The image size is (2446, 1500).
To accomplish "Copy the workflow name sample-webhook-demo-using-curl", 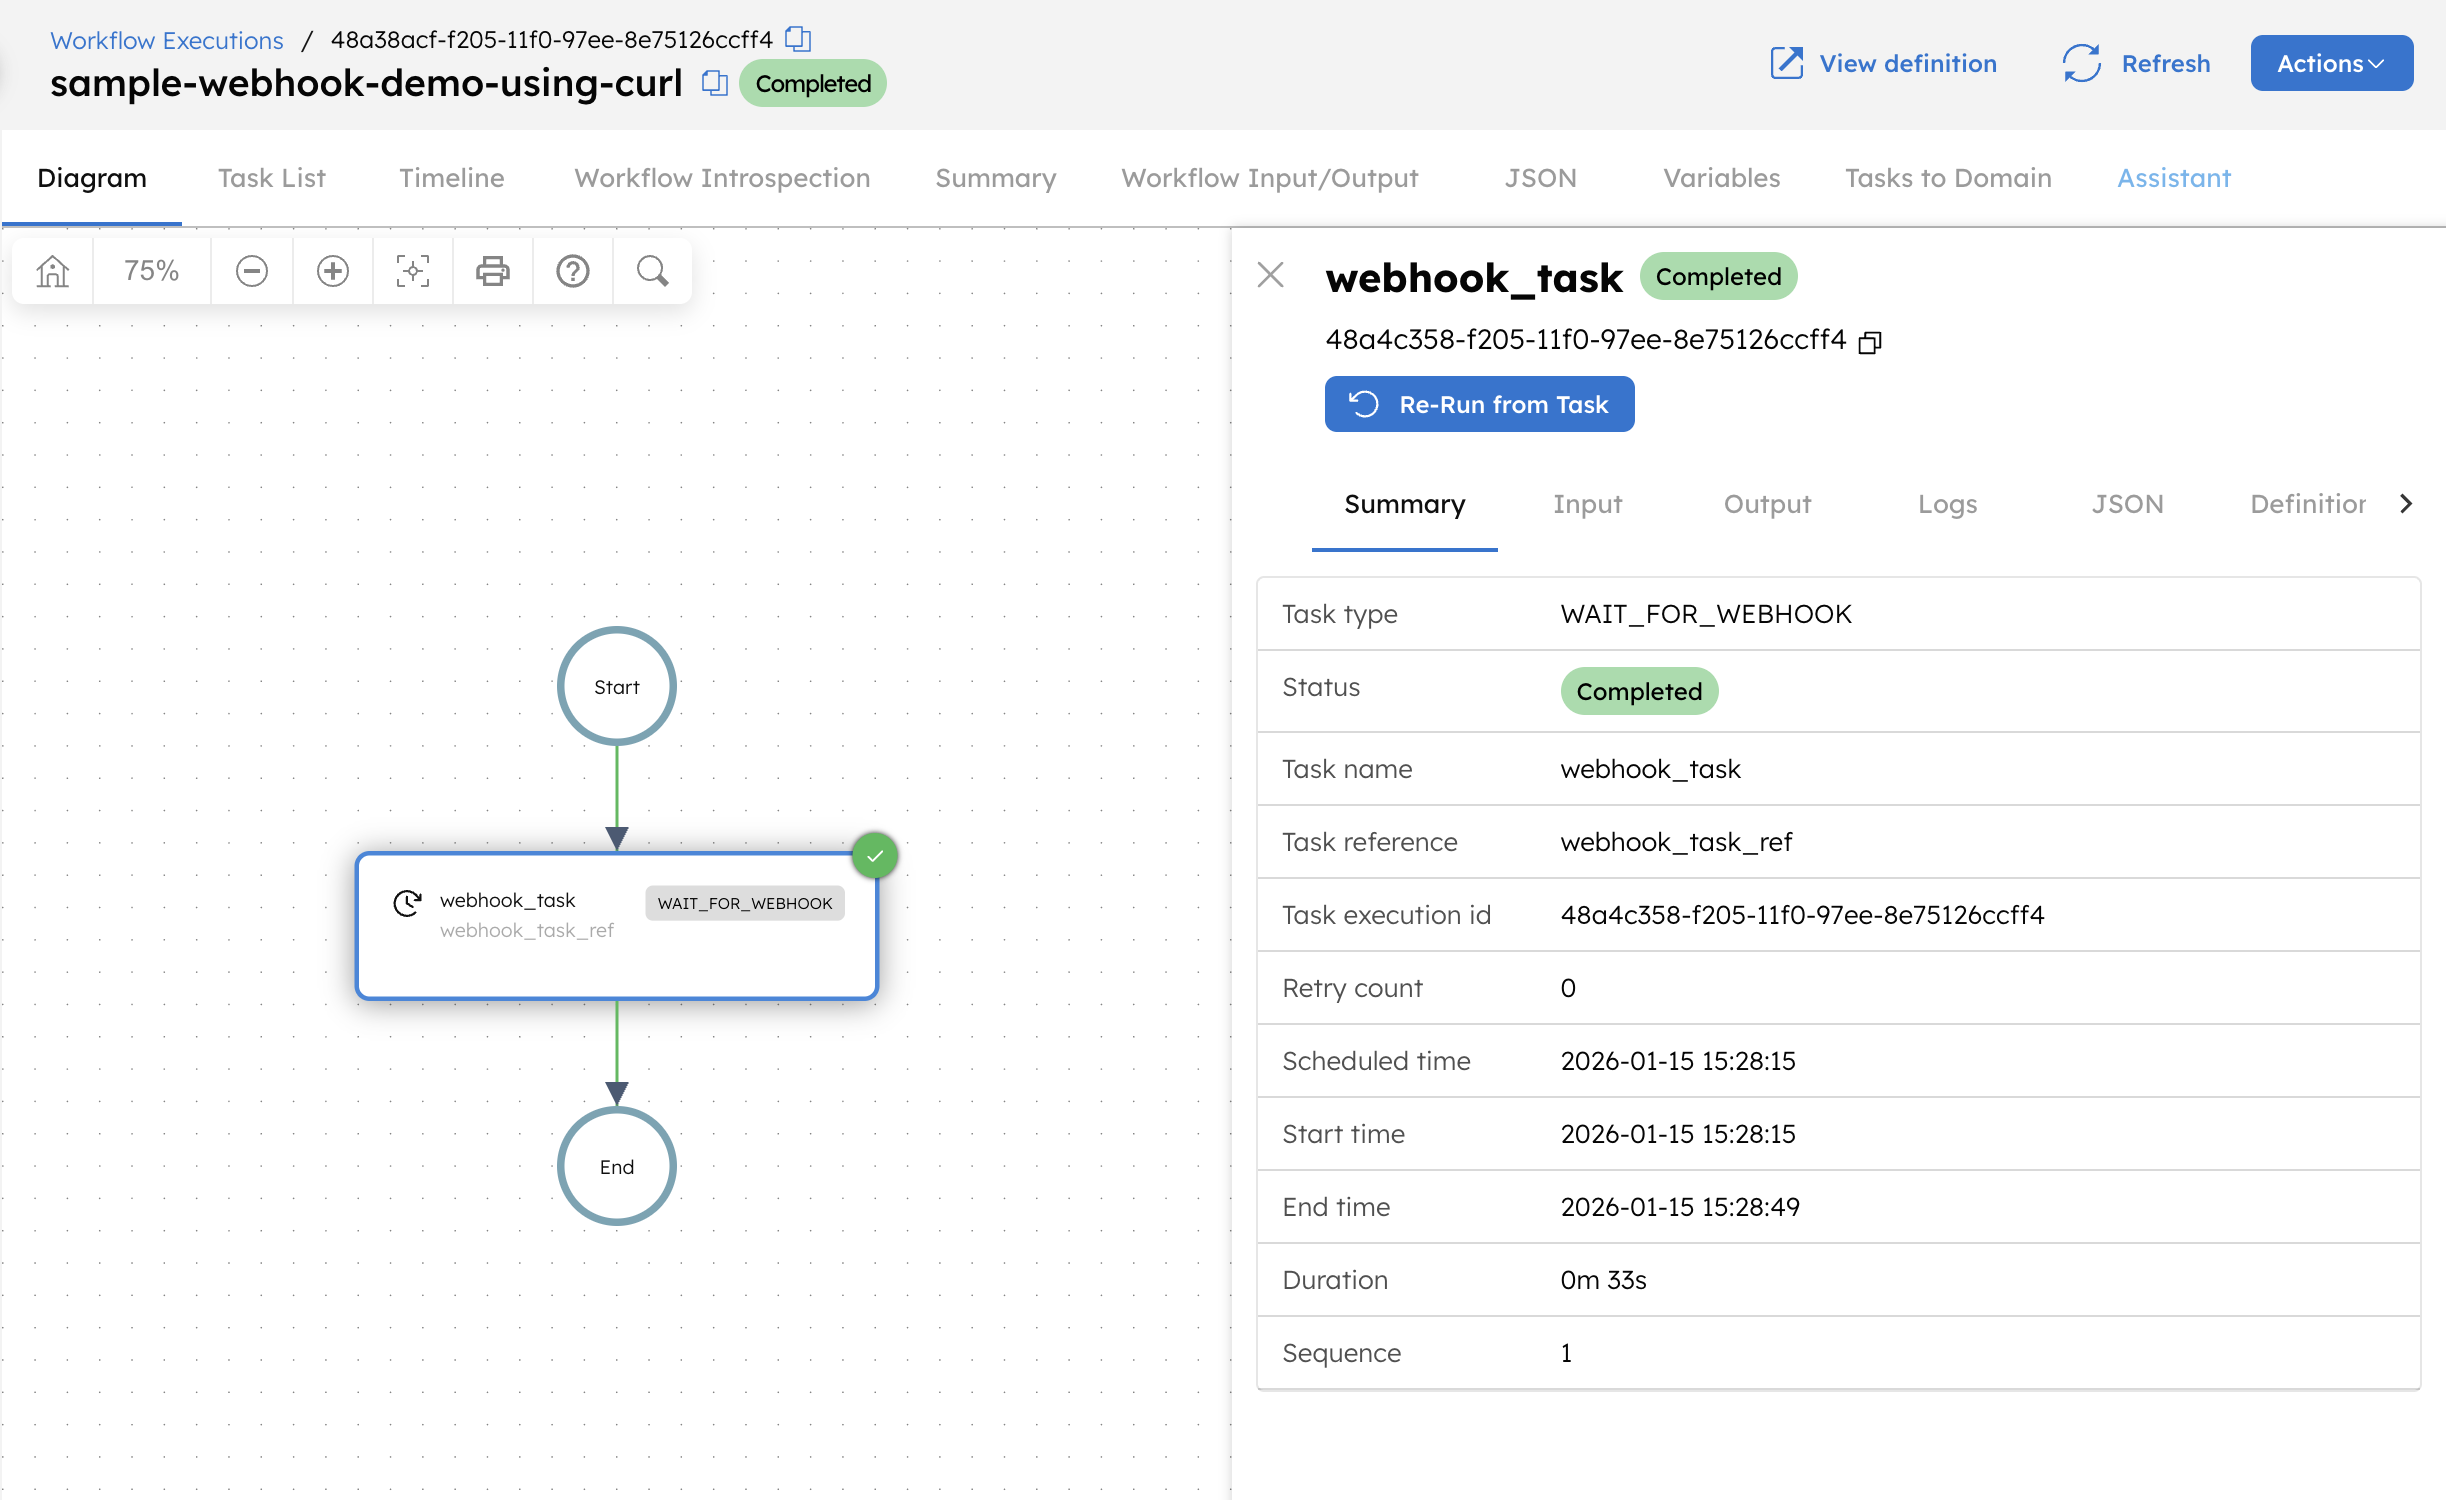I will pyautogui.click(x=714, y=83).
